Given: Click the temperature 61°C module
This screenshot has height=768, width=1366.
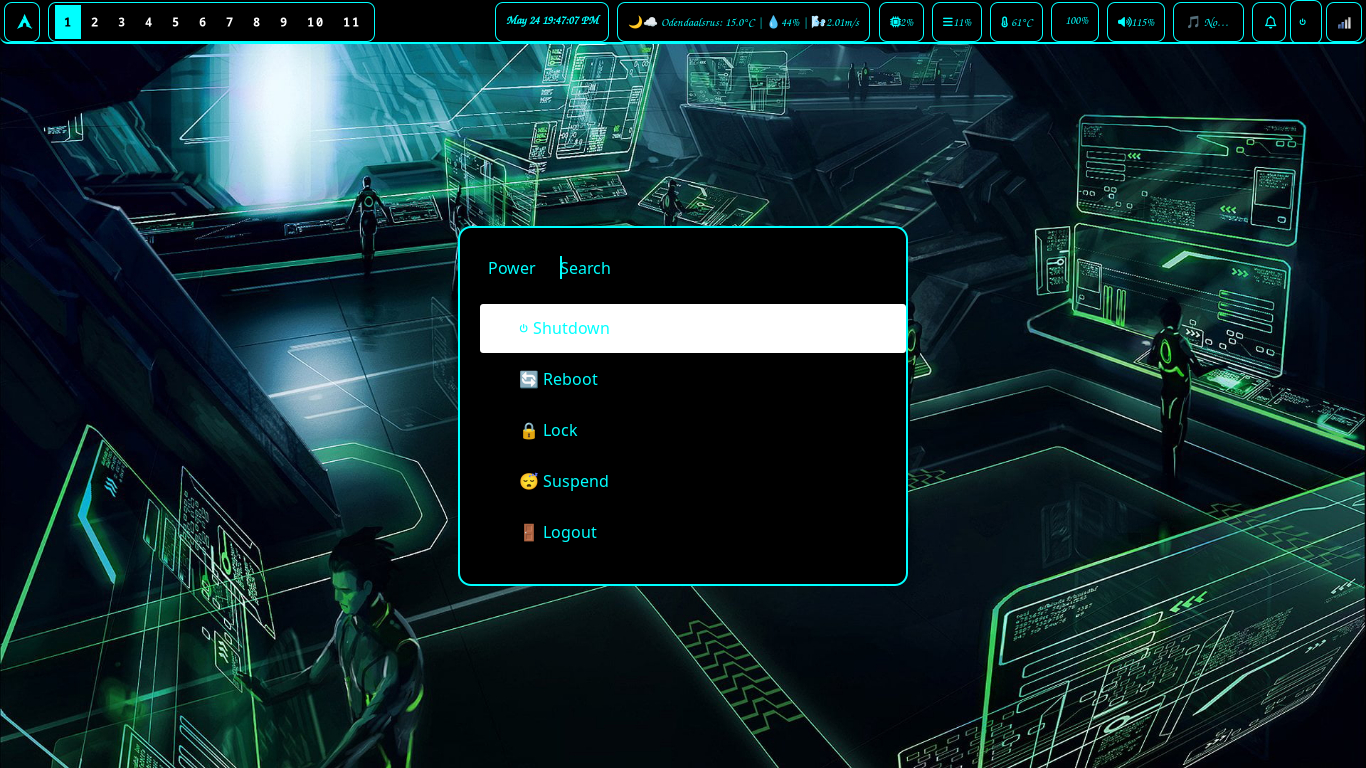Looking at the screenshot, I should 1016,22.
